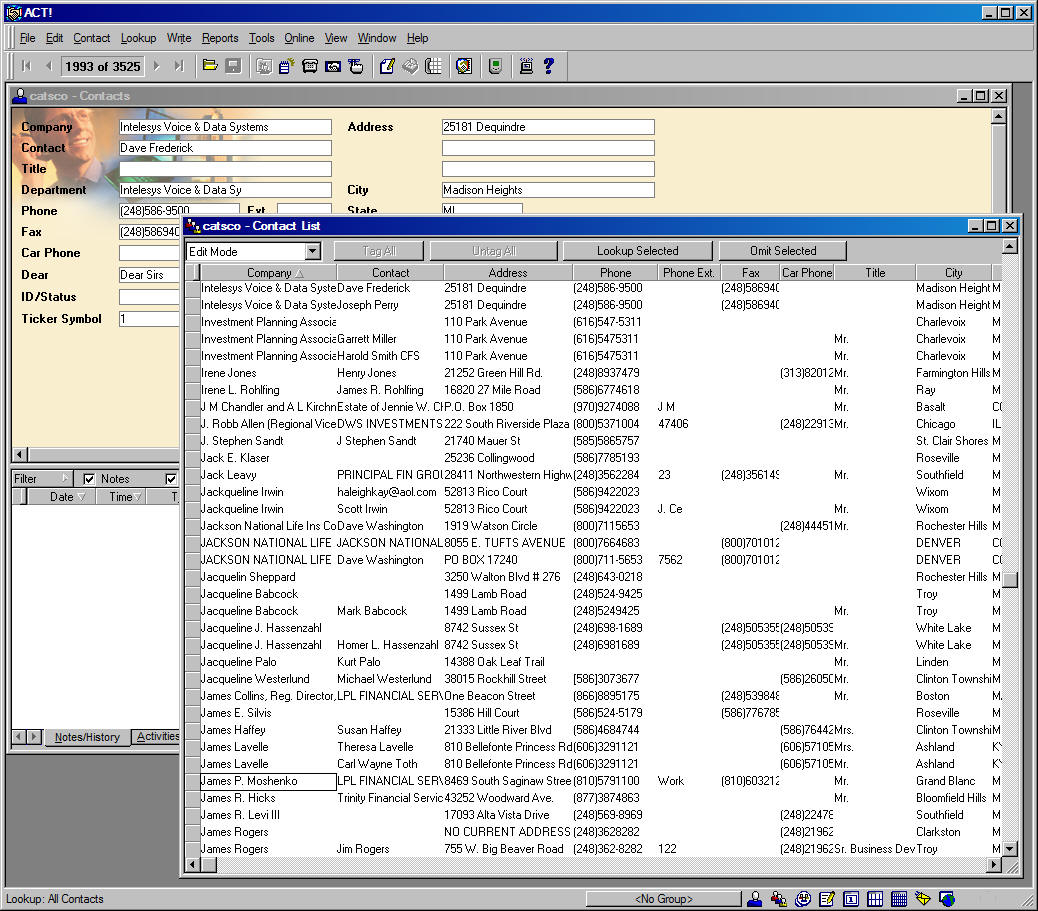Open the Edit Mode dropdown

312,252
